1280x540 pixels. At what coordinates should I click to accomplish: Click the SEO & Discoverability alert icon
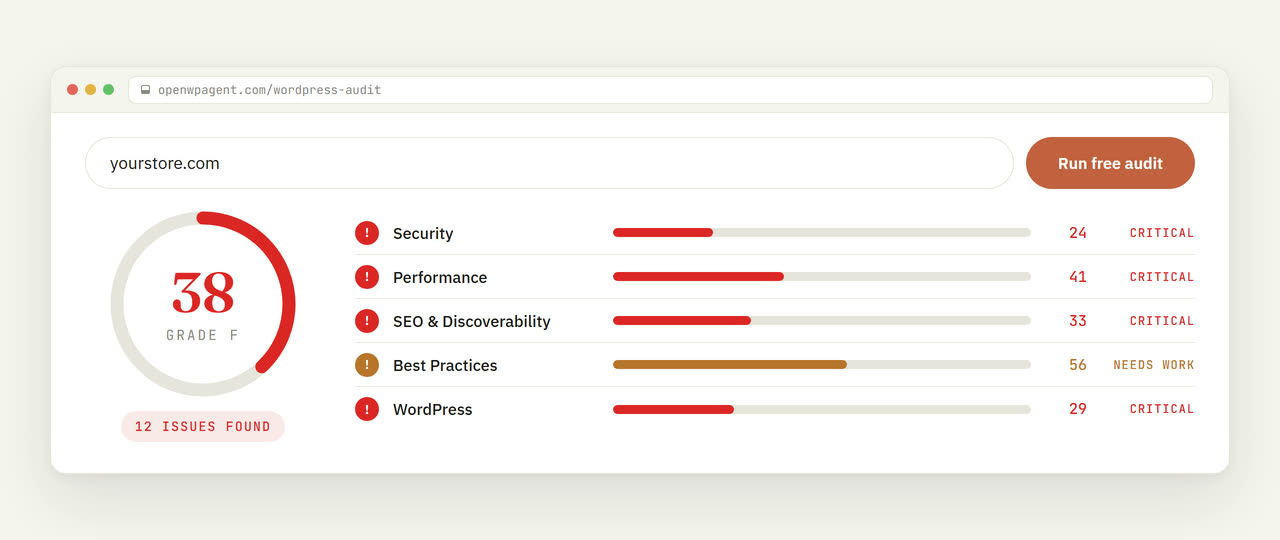click(x=367, y=321)
